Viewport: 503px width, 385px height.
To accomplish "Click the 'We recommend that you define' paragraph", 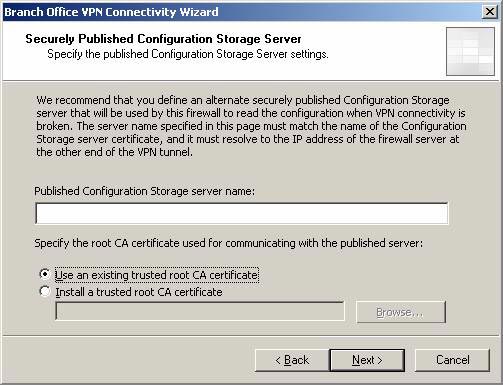I will [x=251, y=126].
